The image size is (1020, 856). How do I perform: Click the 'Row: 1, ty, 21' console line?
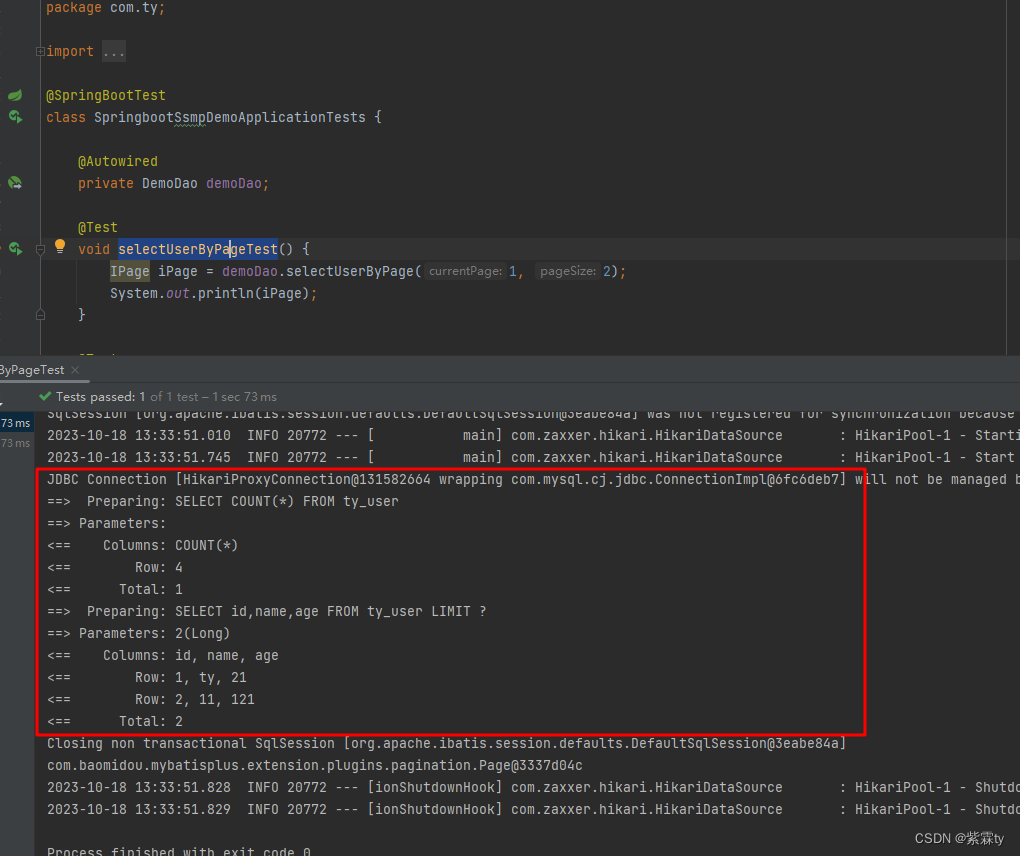click(147, 678)
